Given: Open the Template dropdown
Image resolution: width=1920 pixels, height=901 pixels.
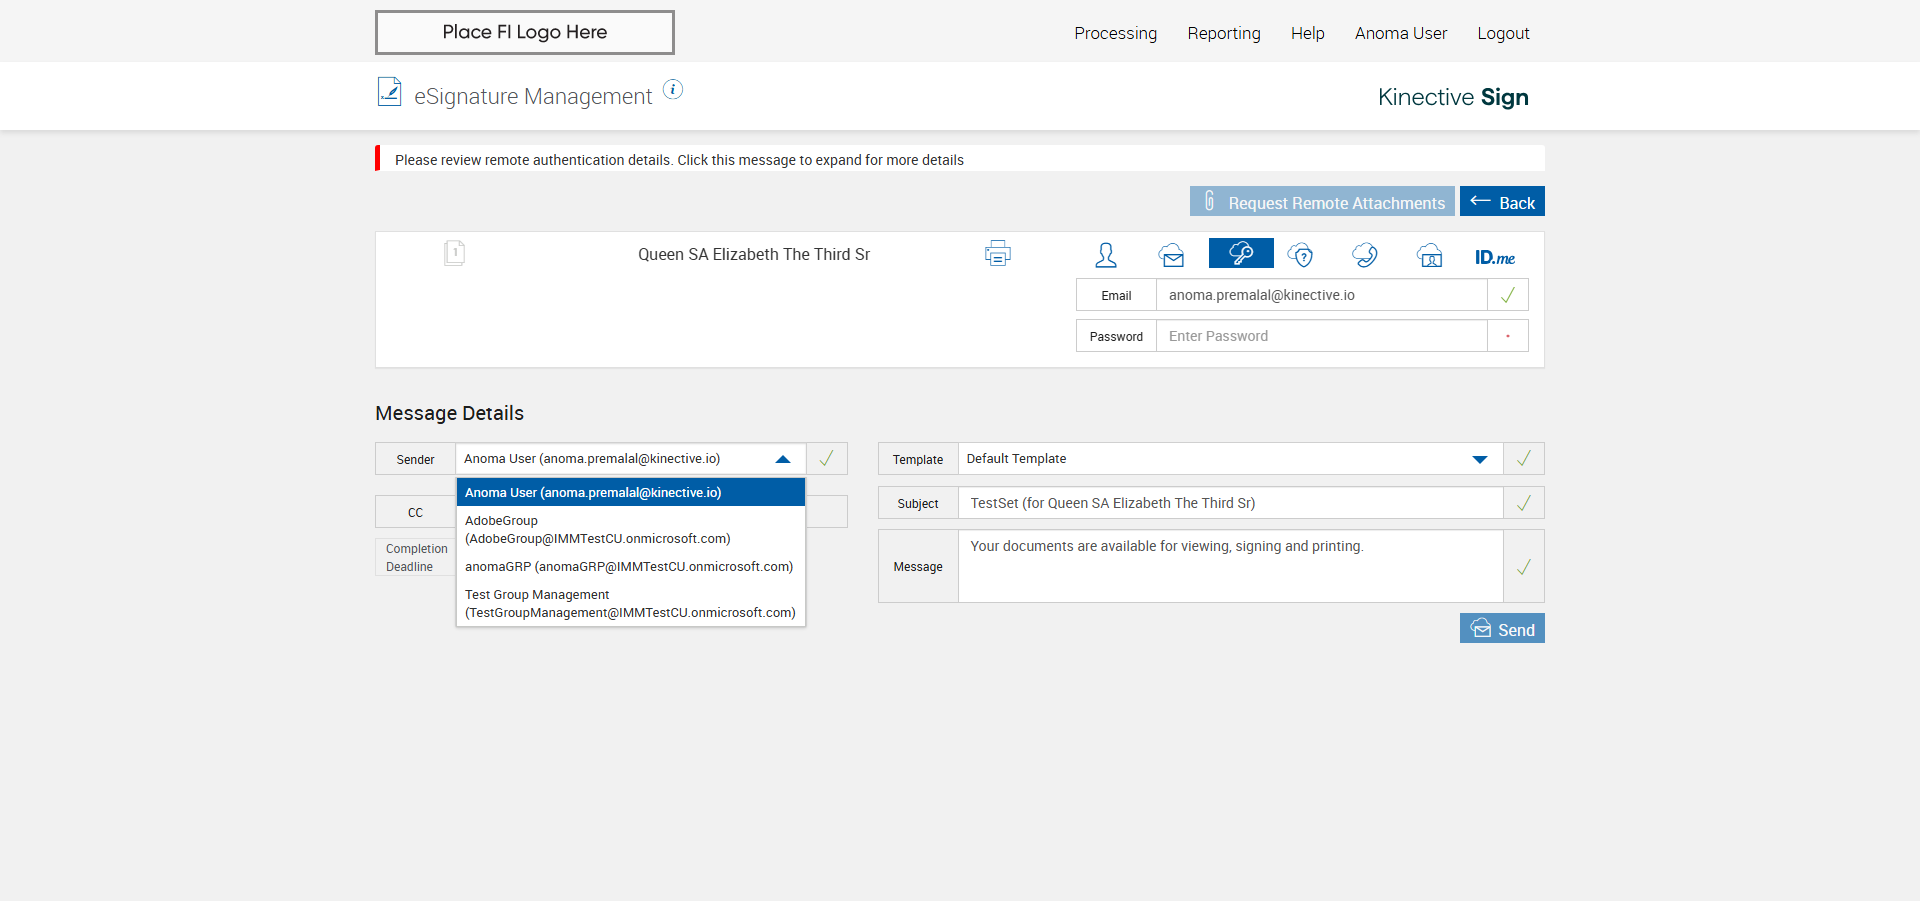Looking at the screenshot, I should (x=1479, y=459).
